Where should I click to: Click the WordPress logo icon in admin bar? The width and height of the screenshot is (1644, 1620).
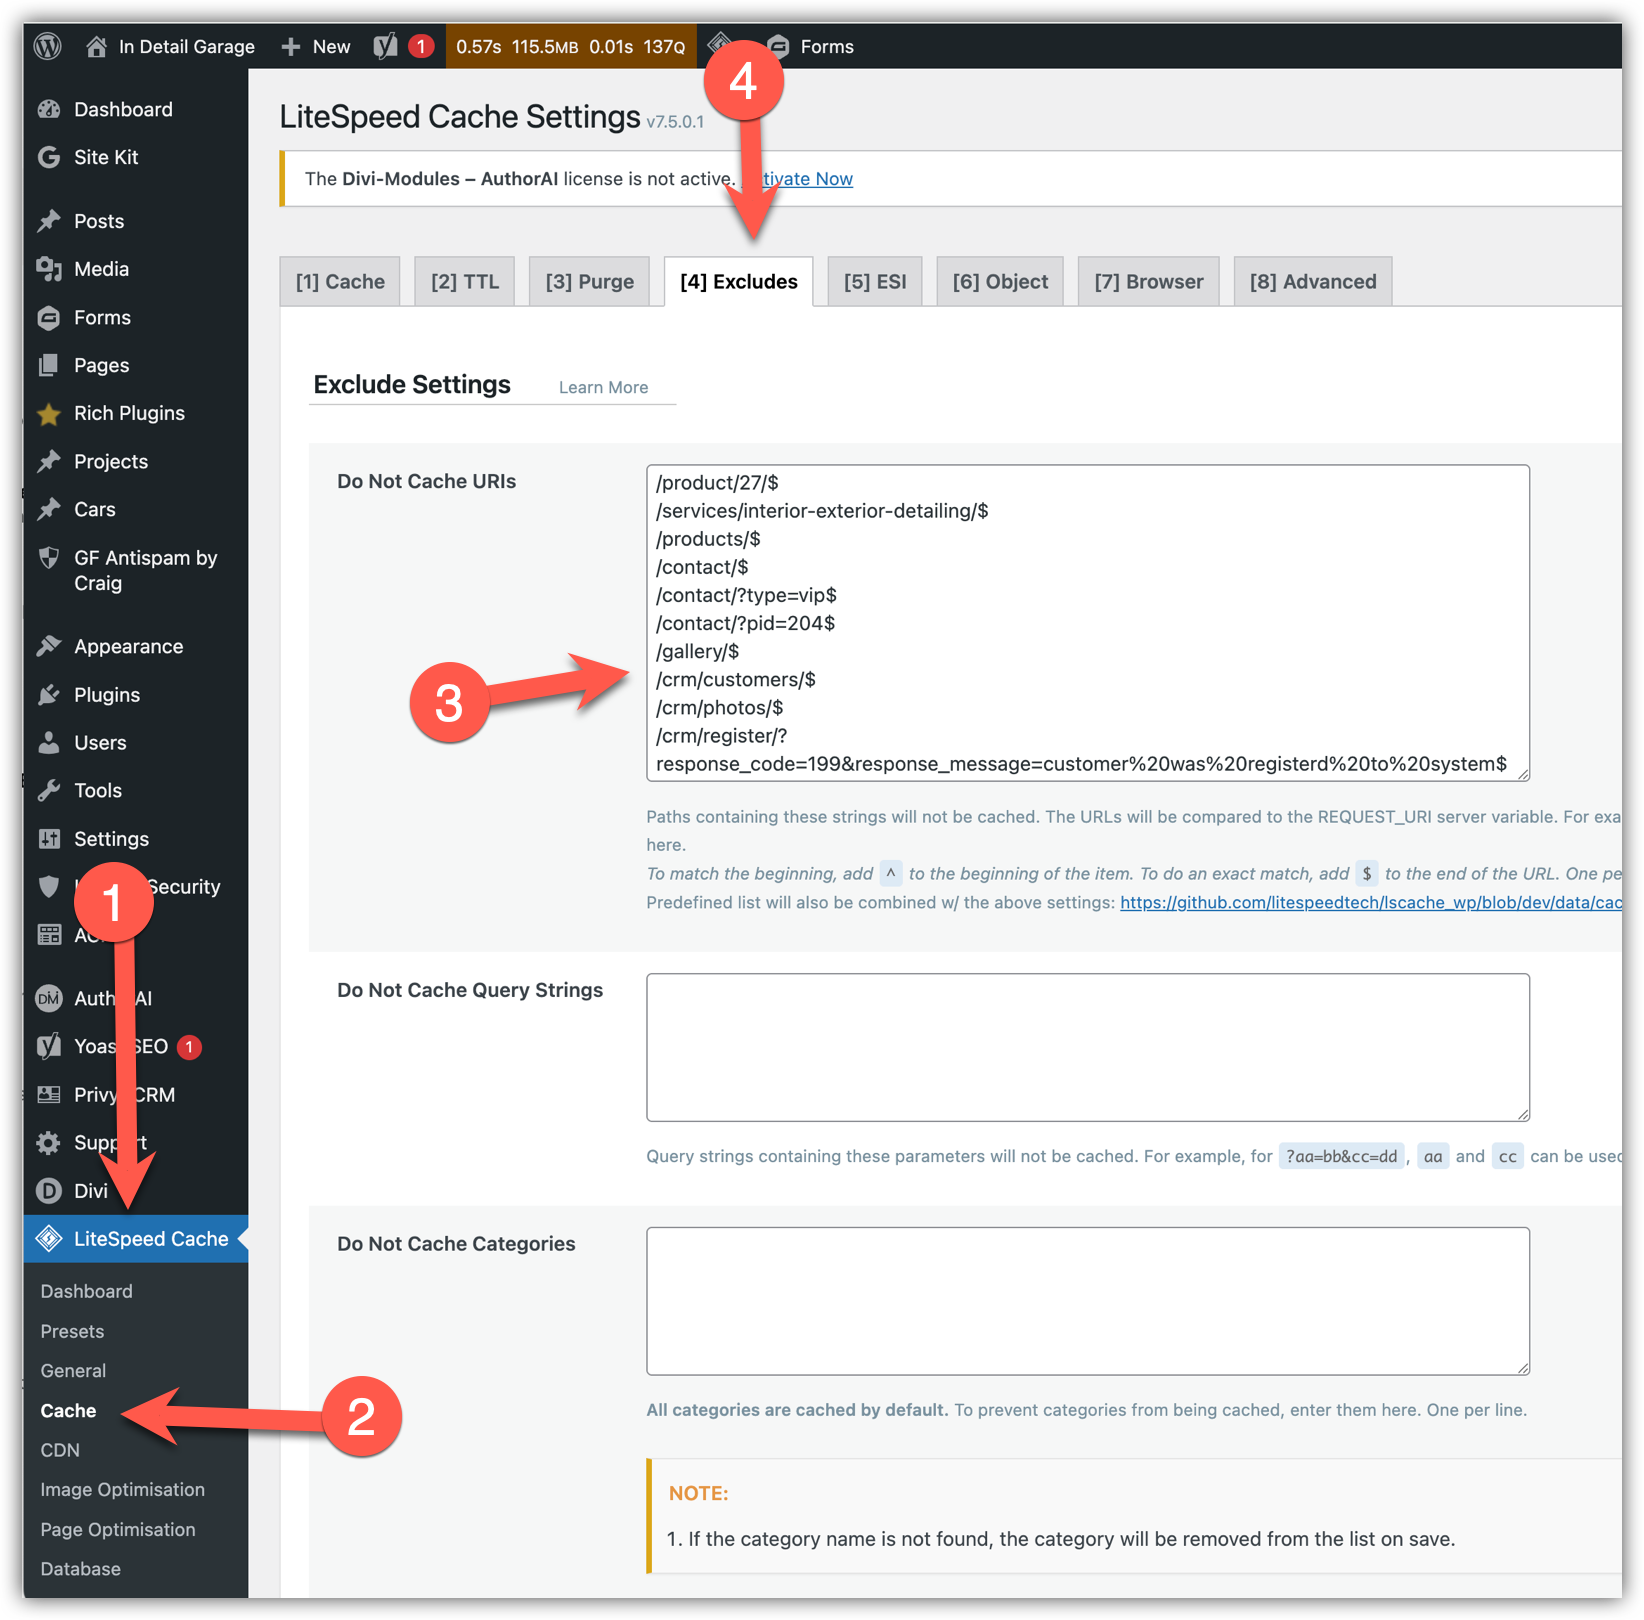(48, 46)
